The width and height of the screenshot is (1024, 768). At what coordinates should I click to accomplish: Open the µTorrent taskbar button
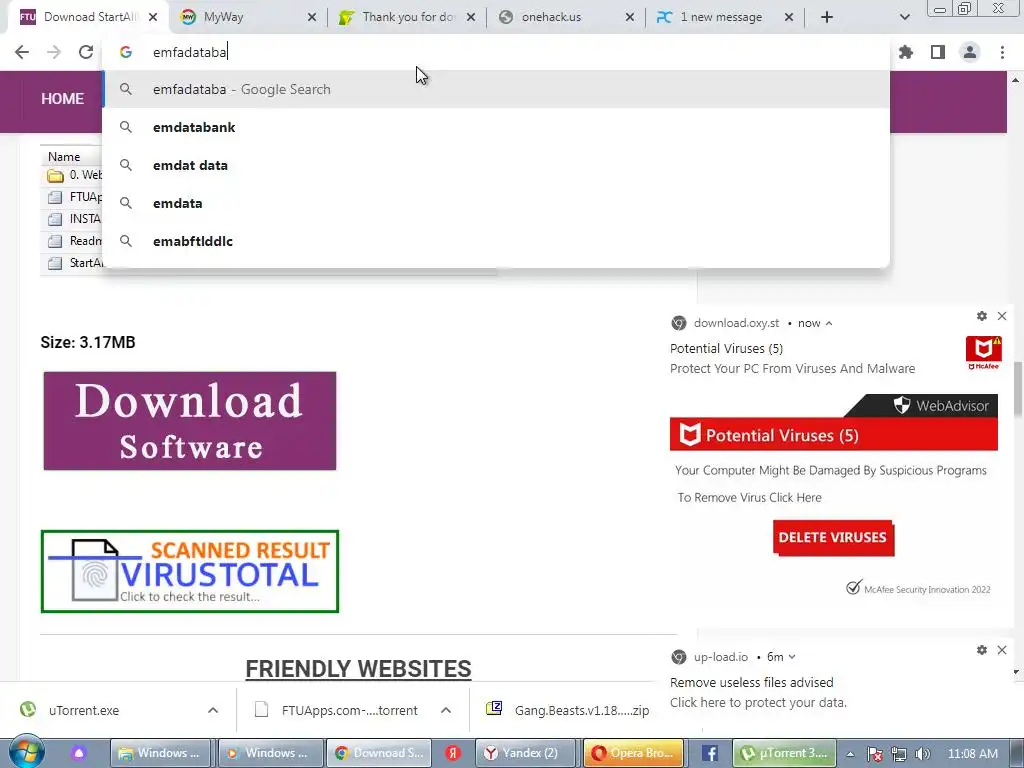click(x=786, y=753)
